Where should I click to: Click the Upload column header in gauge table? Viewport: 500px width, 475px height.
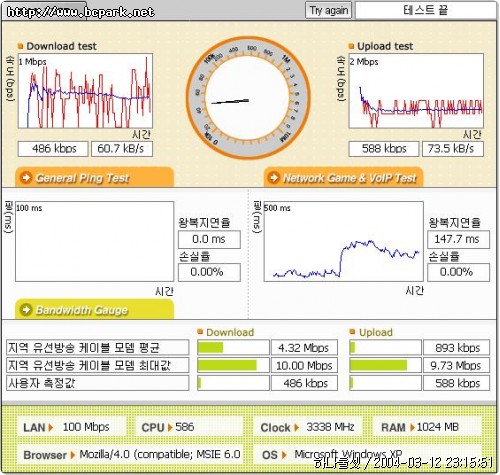(x=371, y=332)
